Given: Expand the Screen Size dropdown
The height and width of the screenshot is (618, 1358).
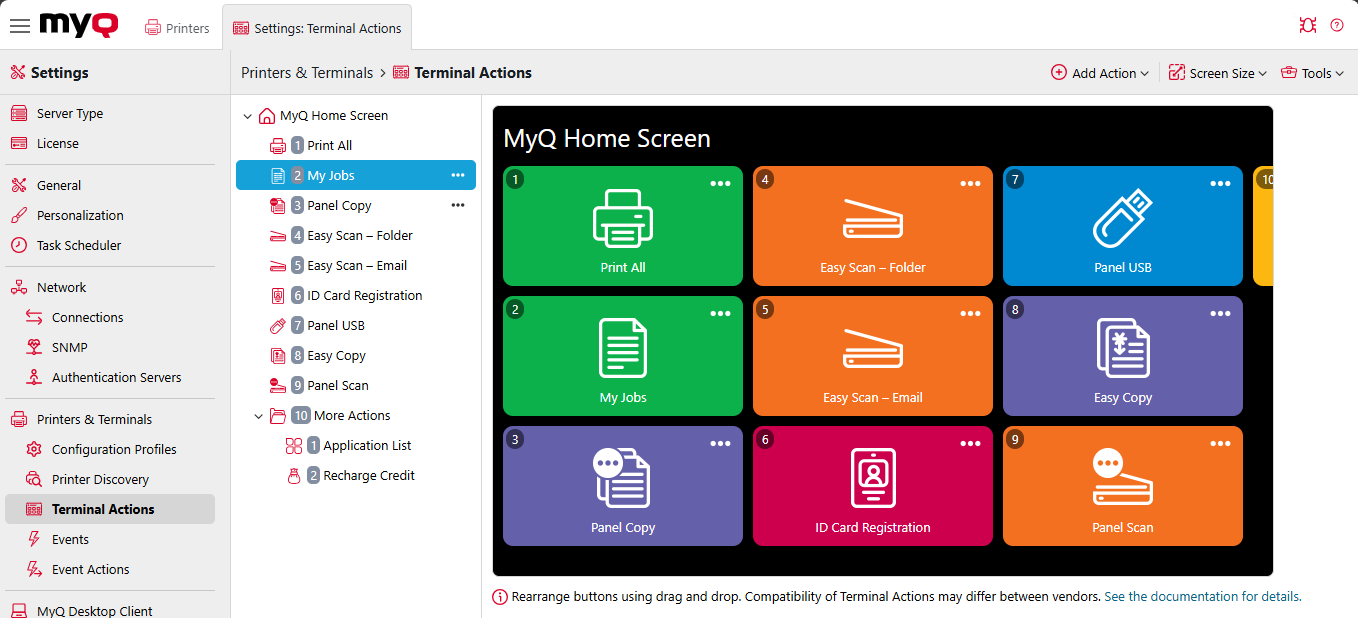Looking at the screenshot, I should tap(1218, 73).
